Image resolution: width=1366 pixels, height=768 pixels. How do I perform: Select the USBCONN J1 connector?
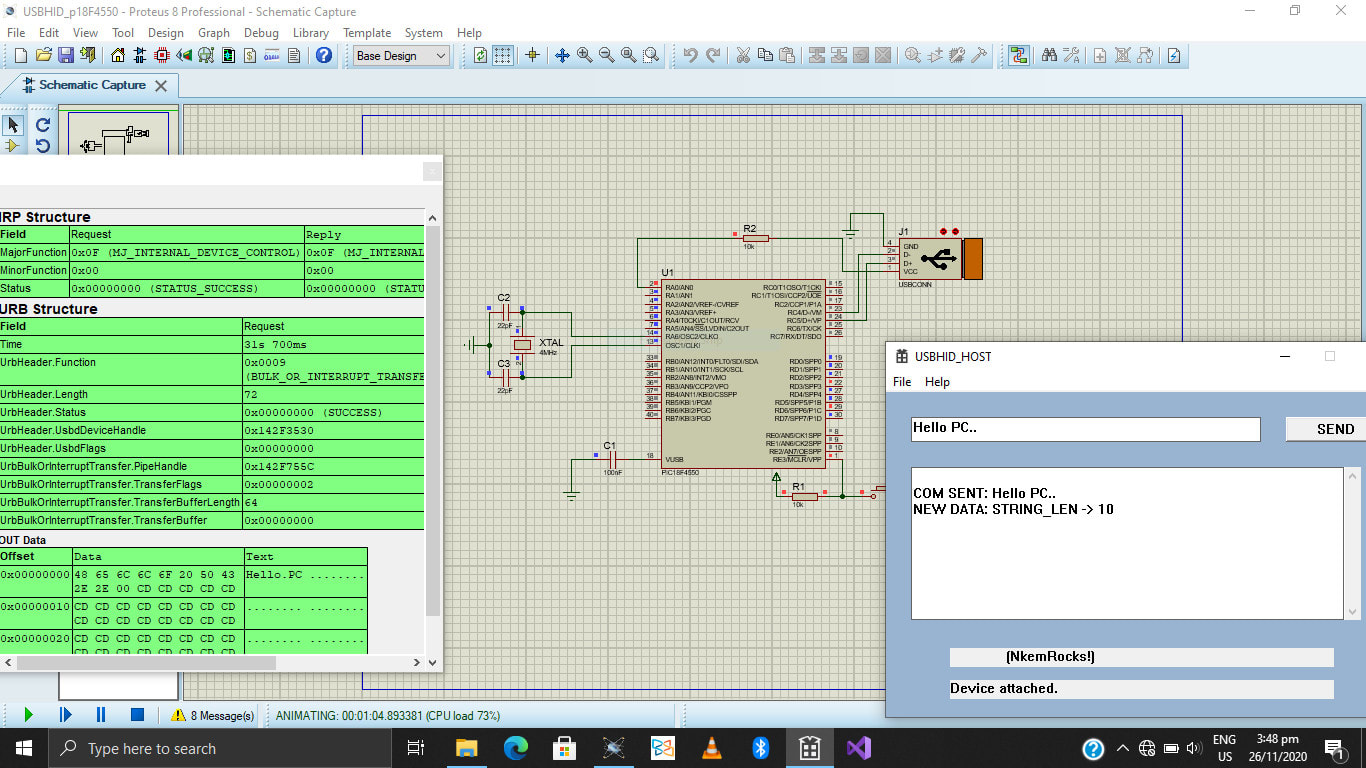pos(940,259)
